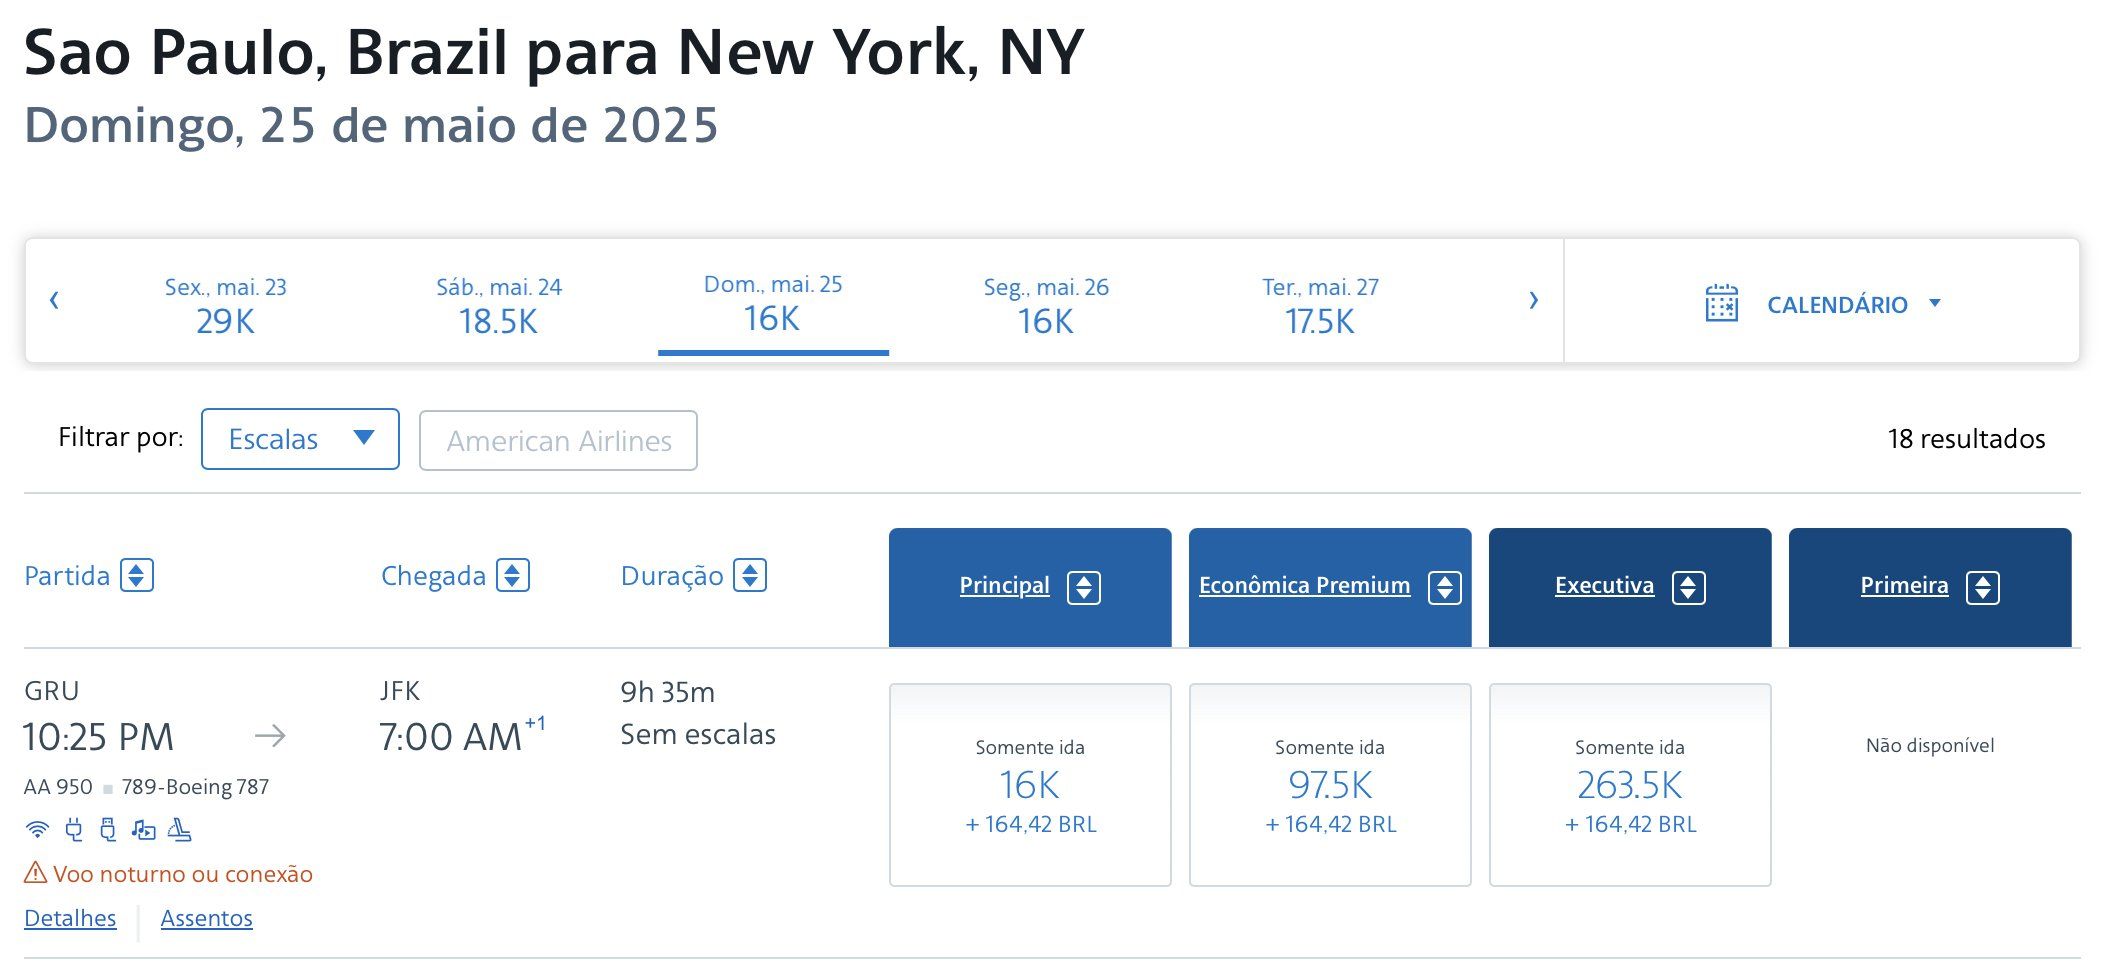Click the USB power amenity icon
Viewport: 2104px width, 972px height.
click(108, 829)
